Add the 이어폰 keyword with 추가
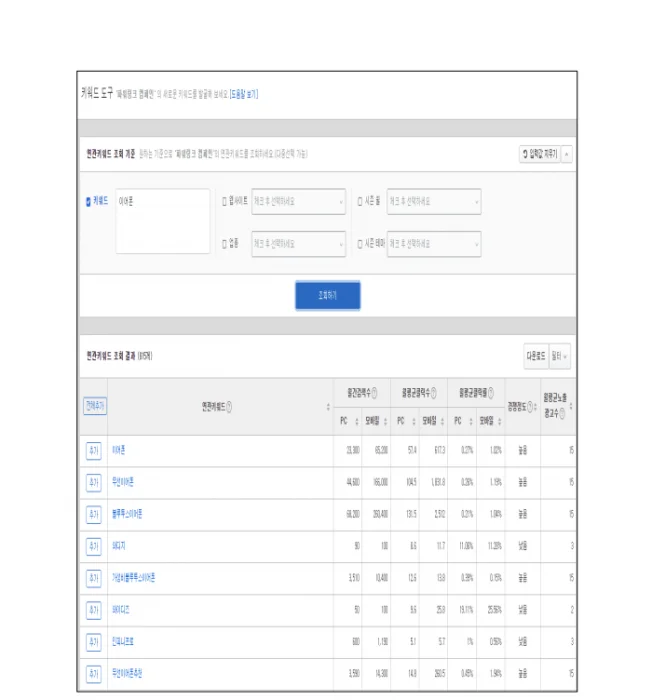Image resolution: width=652 pixels, height=700 pixels. point(94,450)
